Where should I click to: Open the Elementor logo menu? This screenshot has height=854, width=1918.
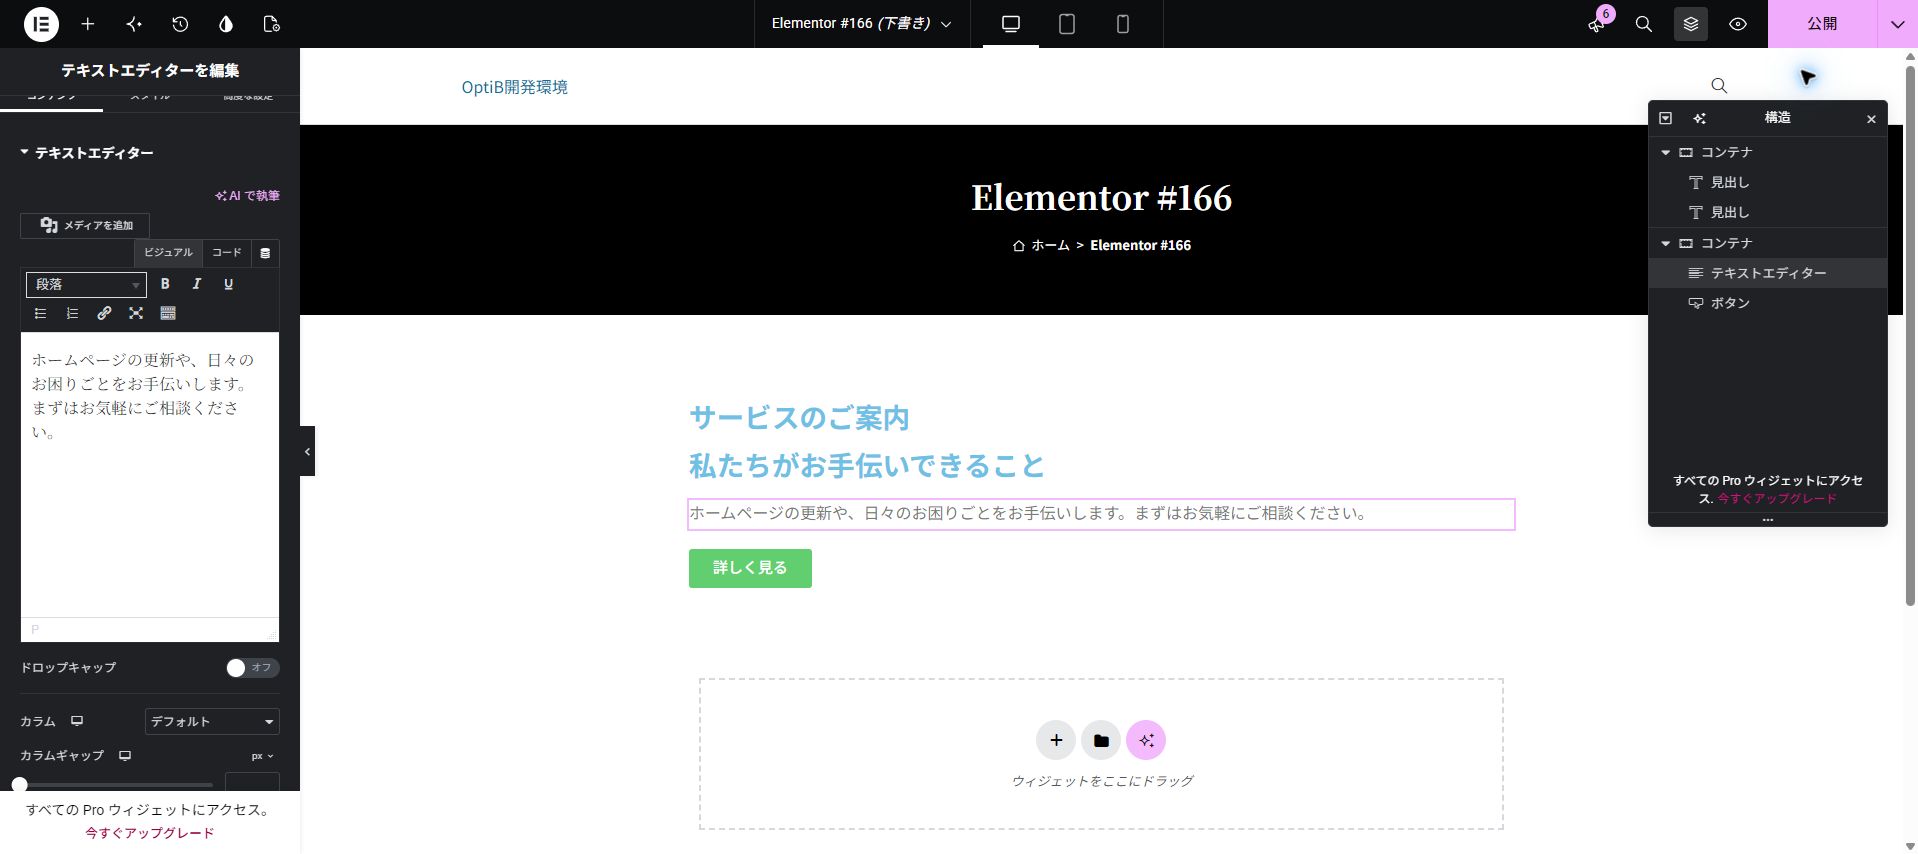[x=41, y=24]
